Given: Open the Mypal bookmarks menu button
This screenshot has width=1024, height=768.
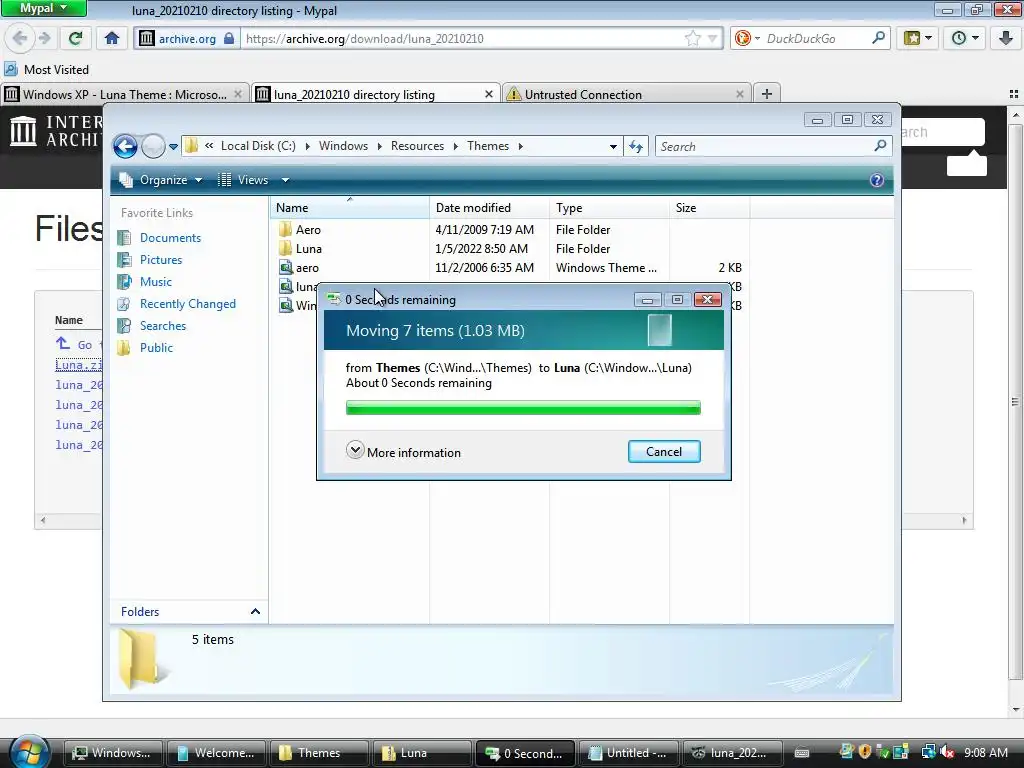Looking at the screenshot, I should pos(918,39).
